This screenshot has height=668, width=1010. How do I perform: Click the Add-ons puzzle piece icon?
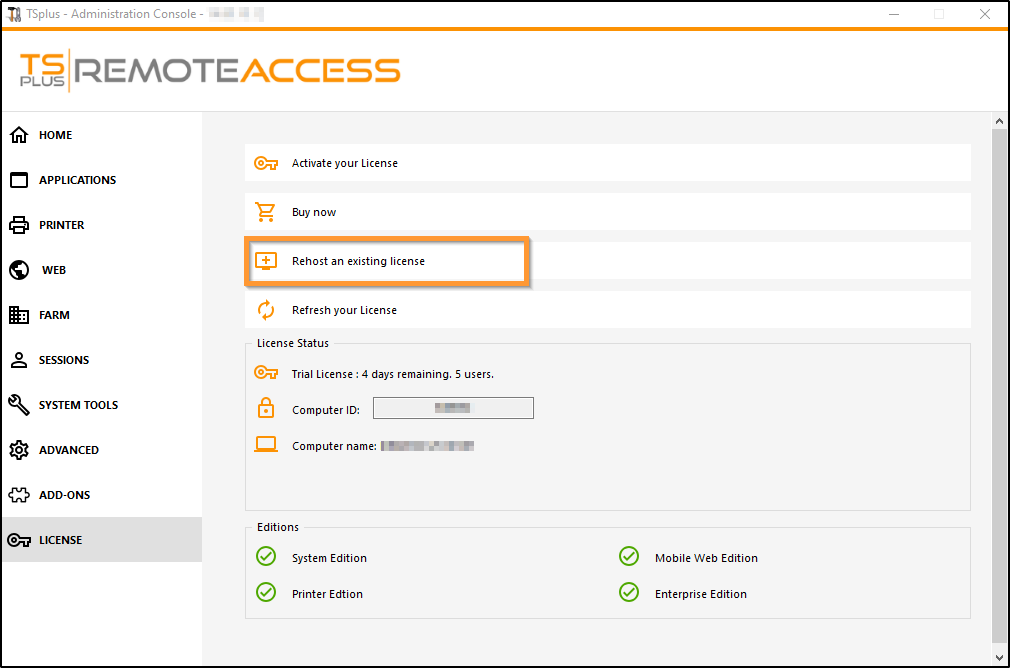point(19,495)
